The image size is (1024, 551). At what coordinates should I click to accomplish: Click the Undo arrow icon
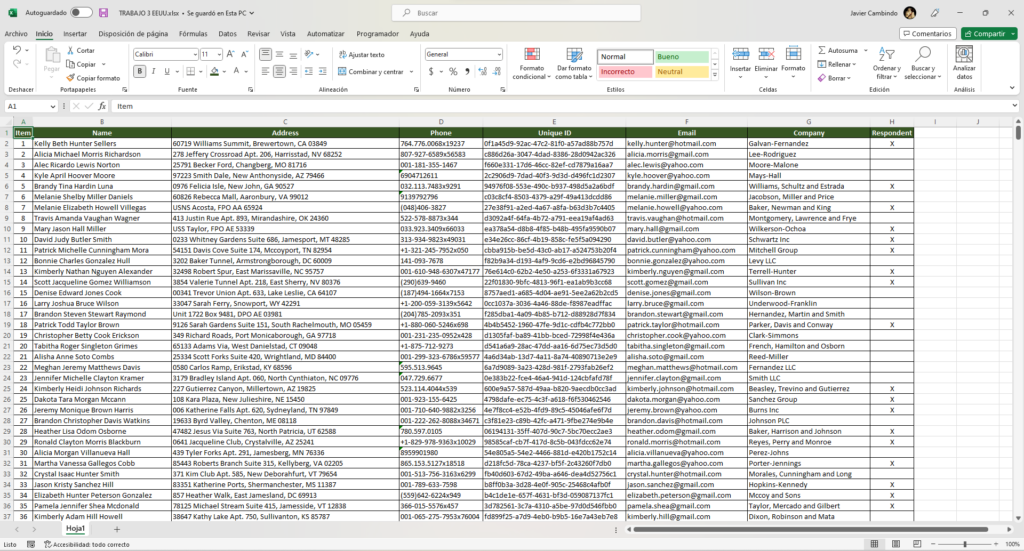(x=17, y=50)
